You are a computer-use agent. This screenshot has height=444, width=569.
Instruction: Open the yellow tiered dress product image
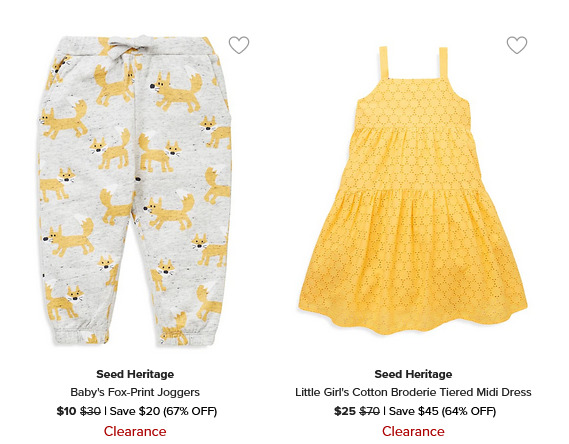pos(413,190)
